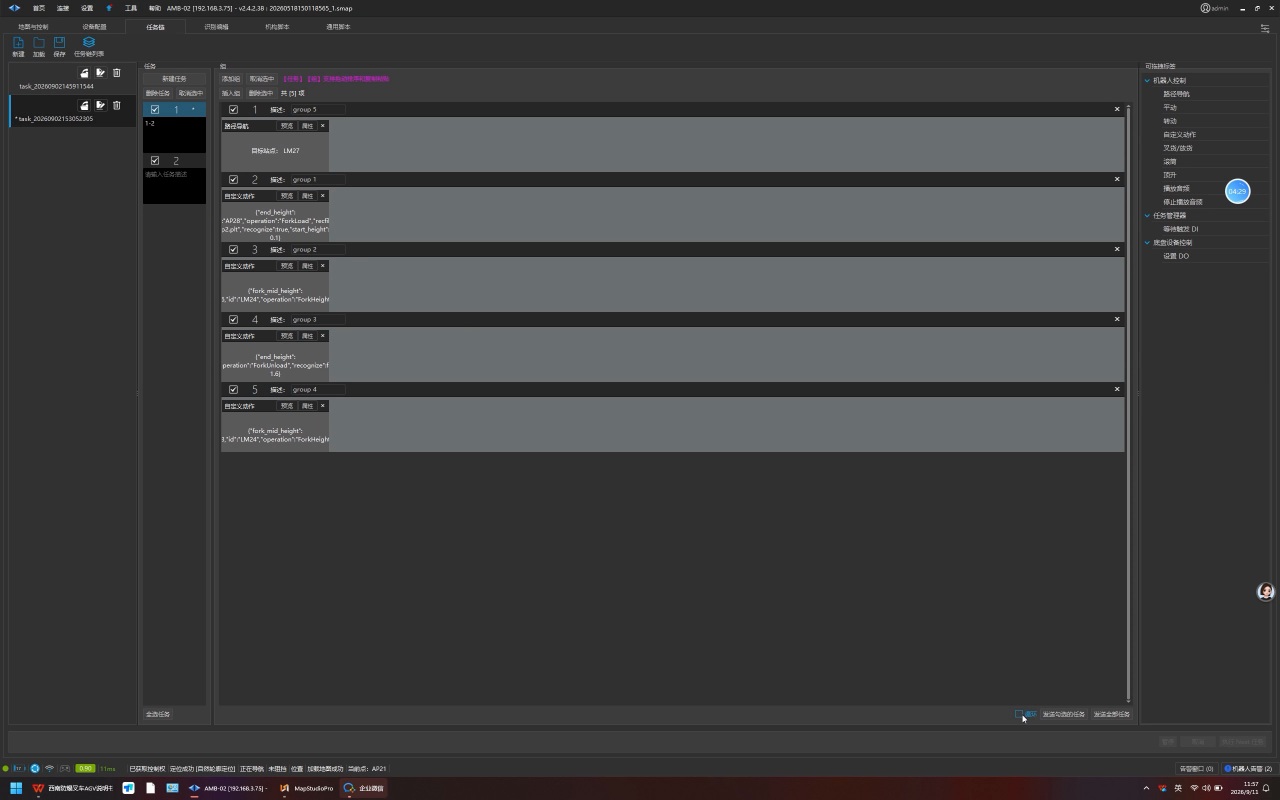The height and width of the screenshot is (800, 1280).
Task: Click the floating avatar assistant icon
Action: point(1266,592)
